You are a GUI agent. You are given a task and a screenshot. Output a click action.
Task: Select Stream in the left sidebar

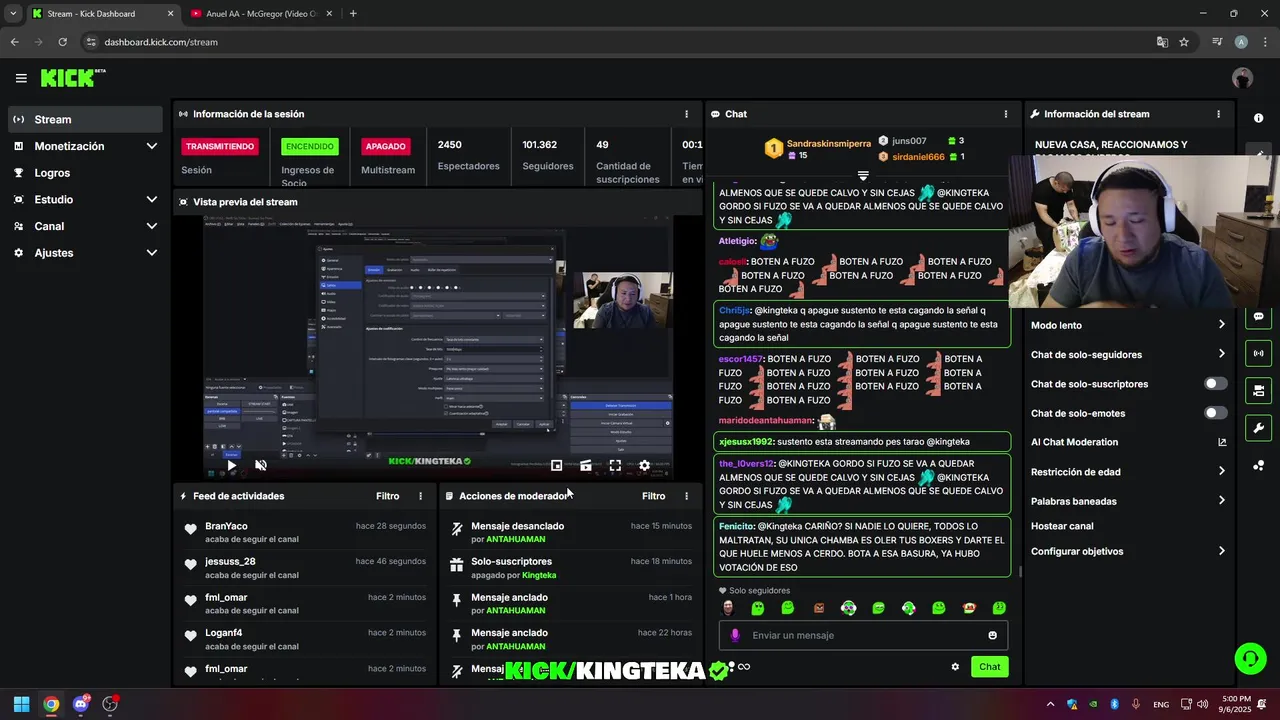tap(84, 119)
